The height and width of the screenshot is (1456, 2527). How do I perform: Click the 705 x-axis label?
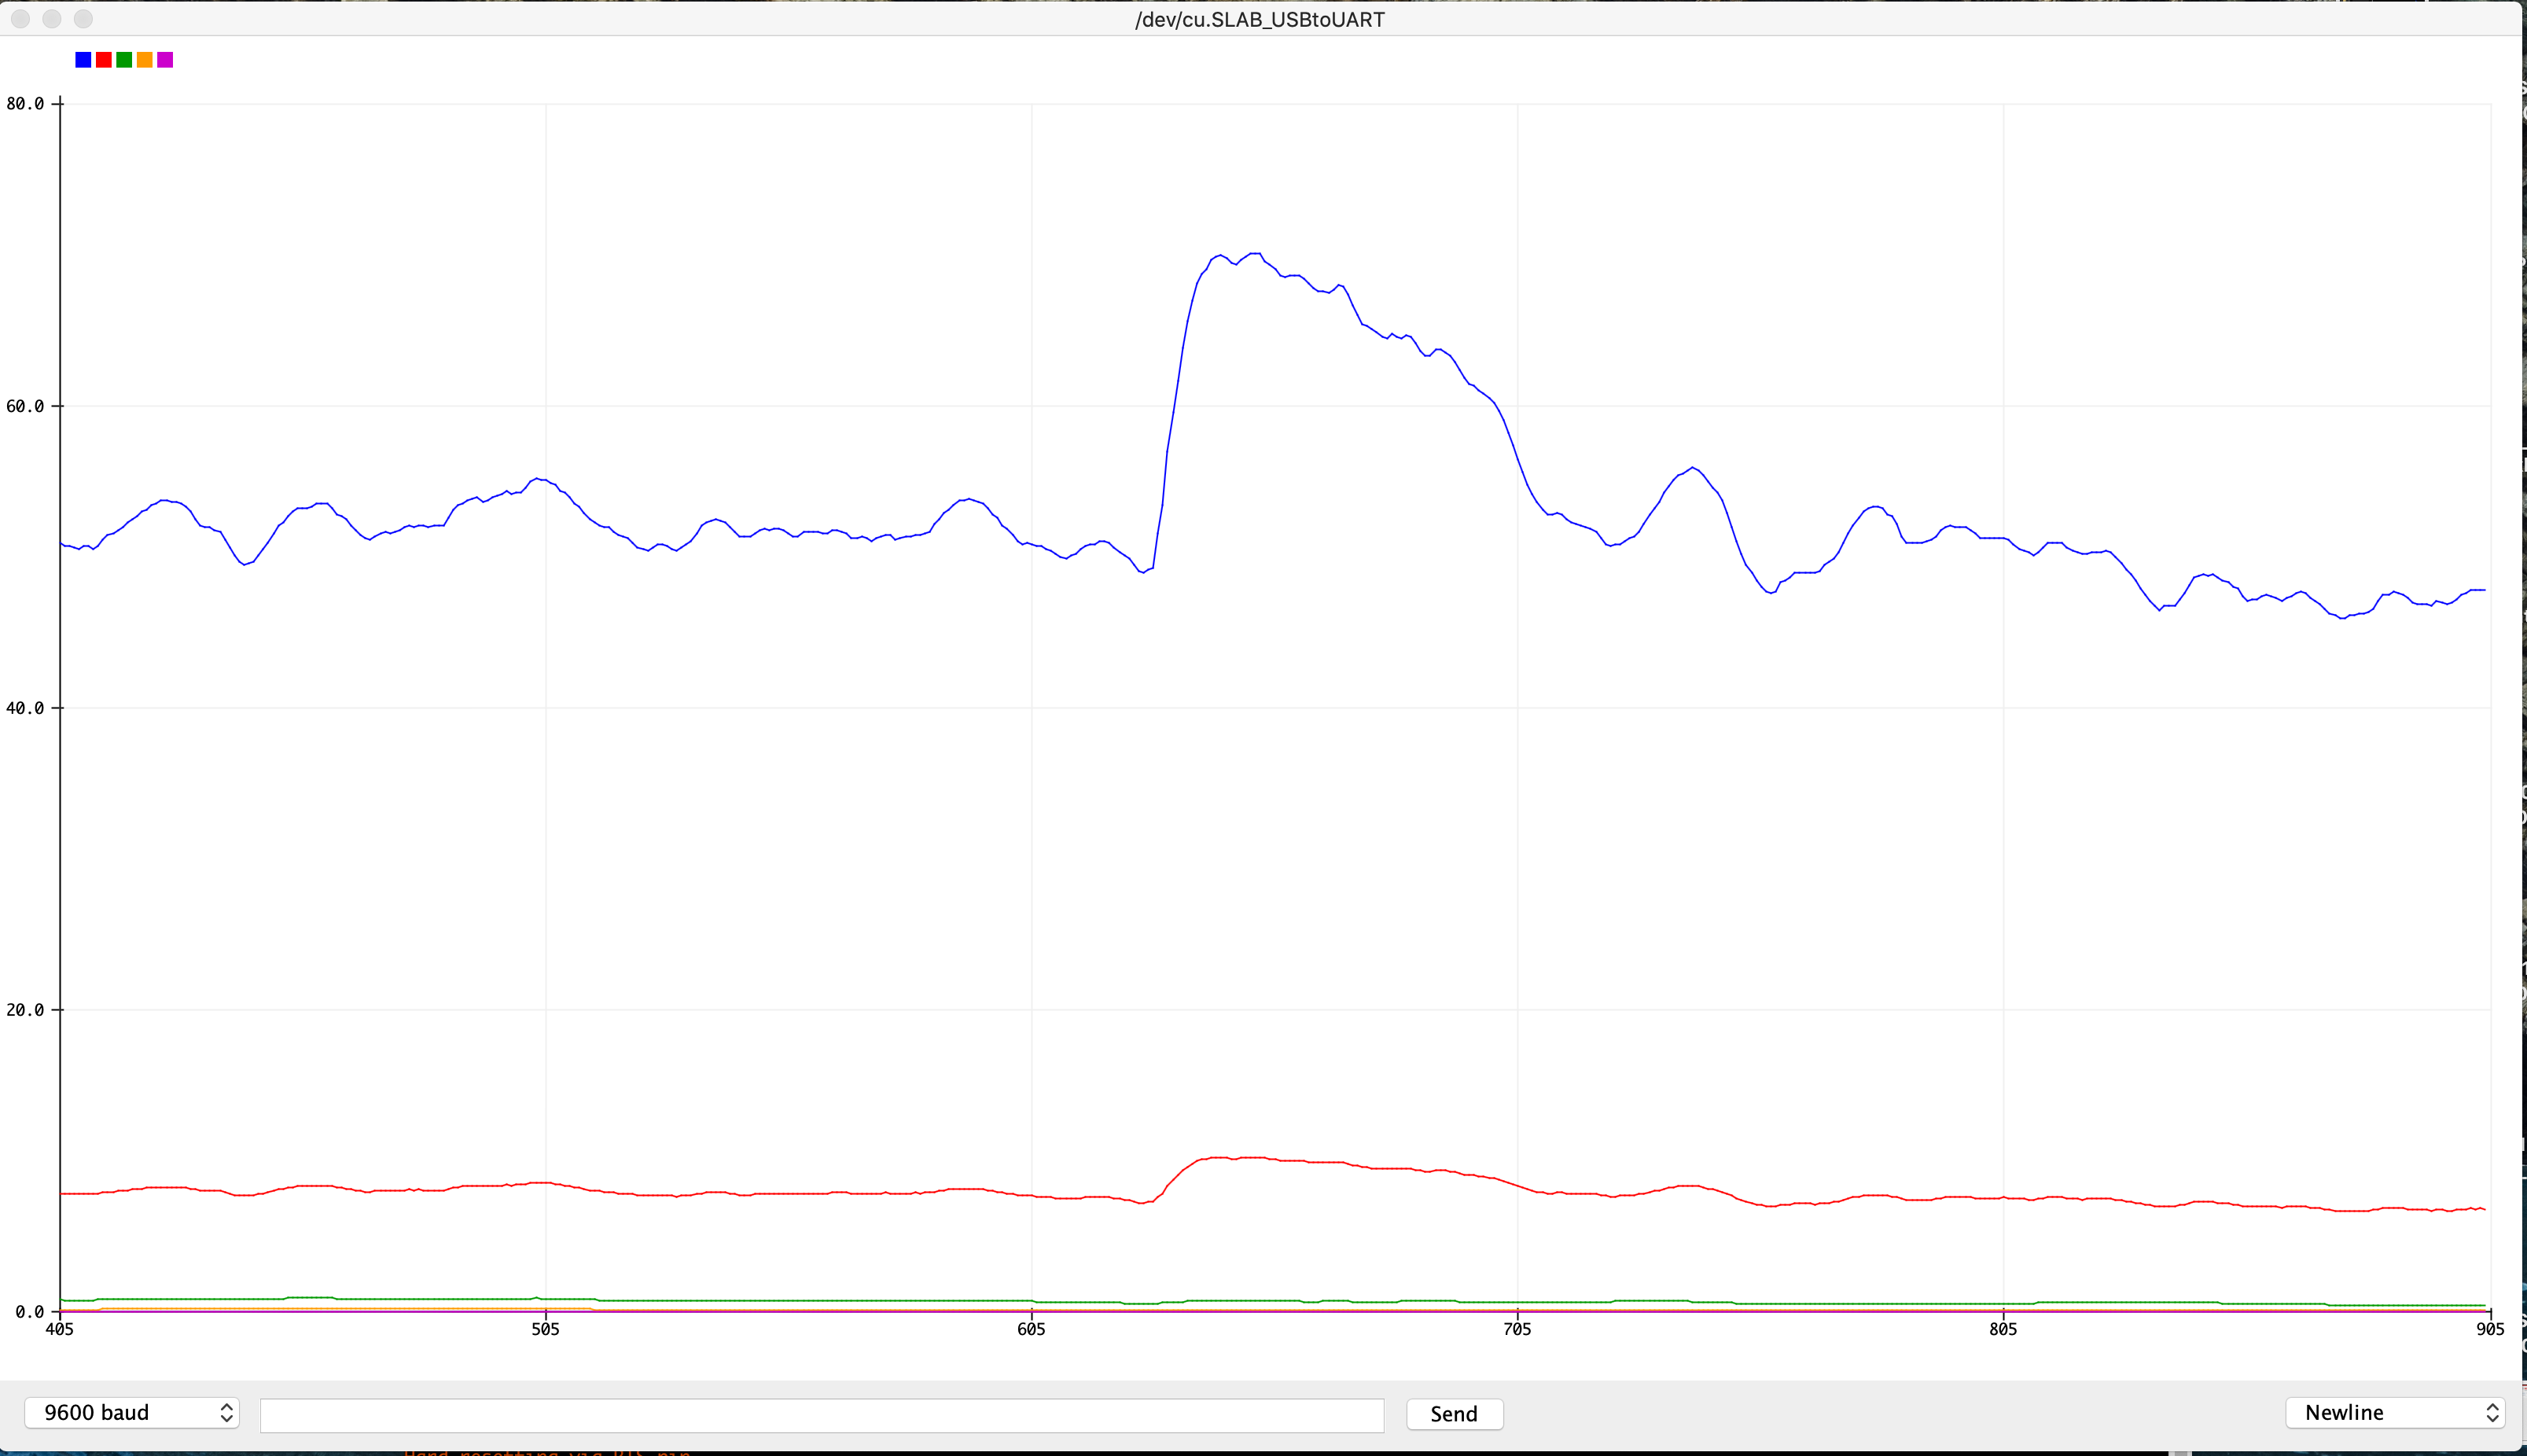pyautogui.click(x=1518, y=1329)
